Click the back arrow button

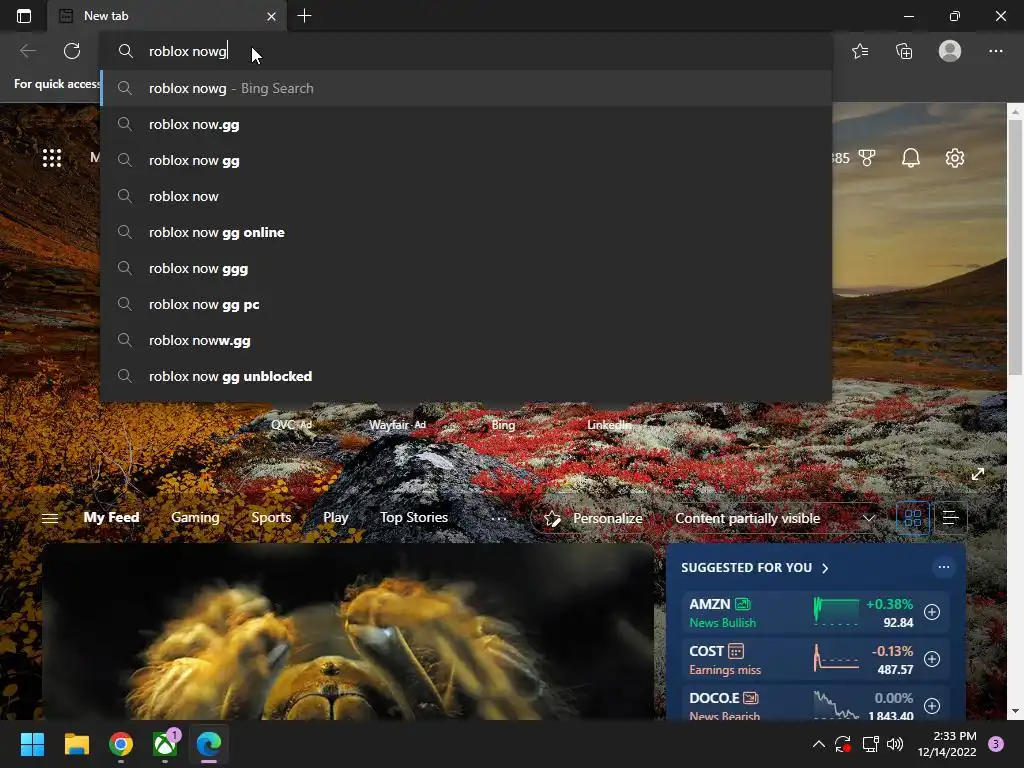coord(27,51)
